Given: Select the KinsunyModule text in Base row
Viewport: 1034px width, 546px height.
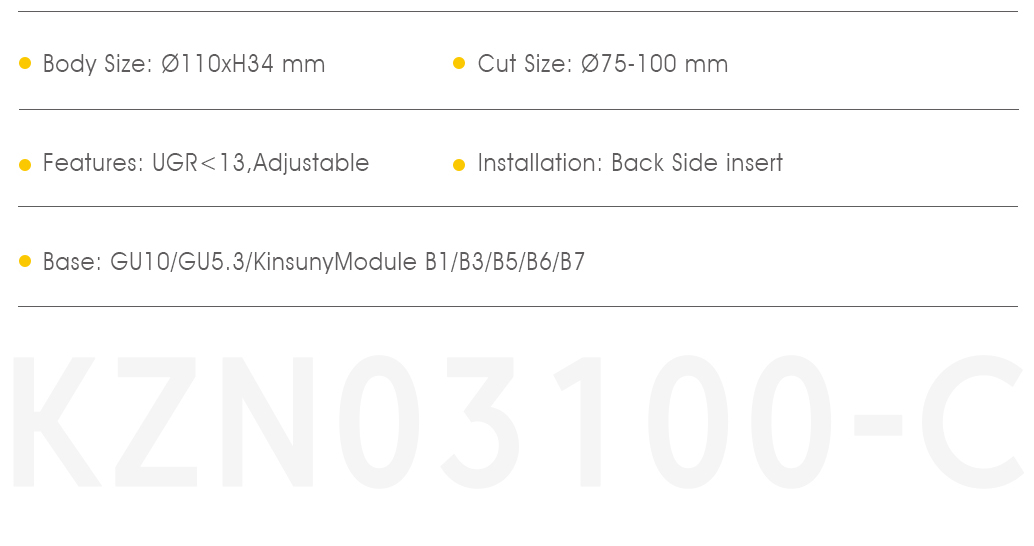Looking at the screenshot, I should pyautogui.click(x=335, y=262).
